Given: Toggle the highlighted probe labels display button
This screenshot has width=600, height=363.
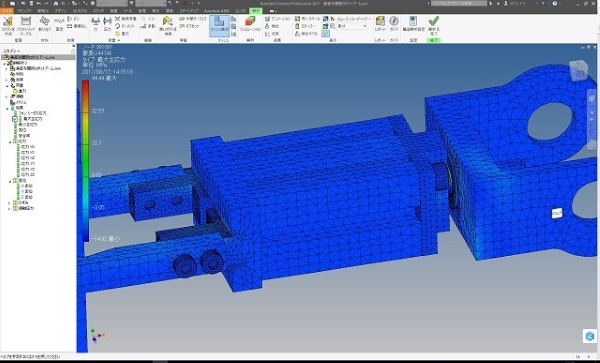Looking at the screenshot, I should pyautogui.click(x=325, y=34).
